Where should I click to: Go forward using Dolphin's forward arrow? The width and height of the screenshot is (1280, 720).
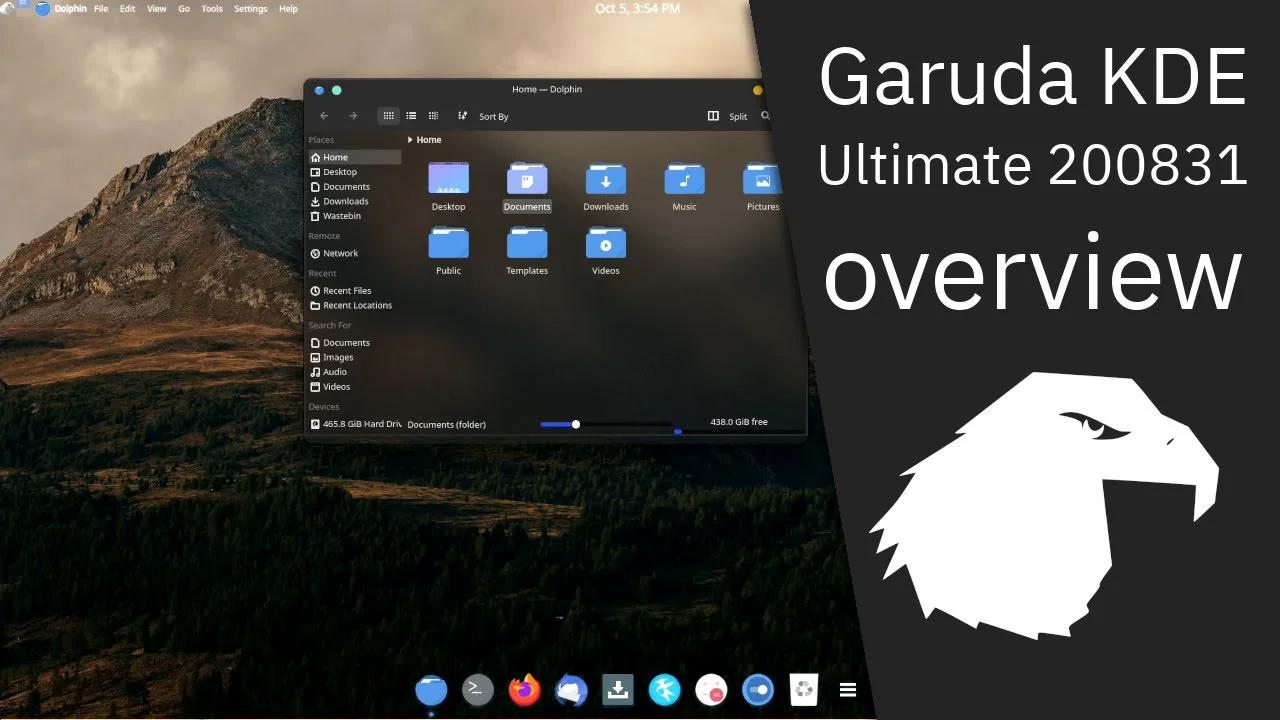click(353, 116)
